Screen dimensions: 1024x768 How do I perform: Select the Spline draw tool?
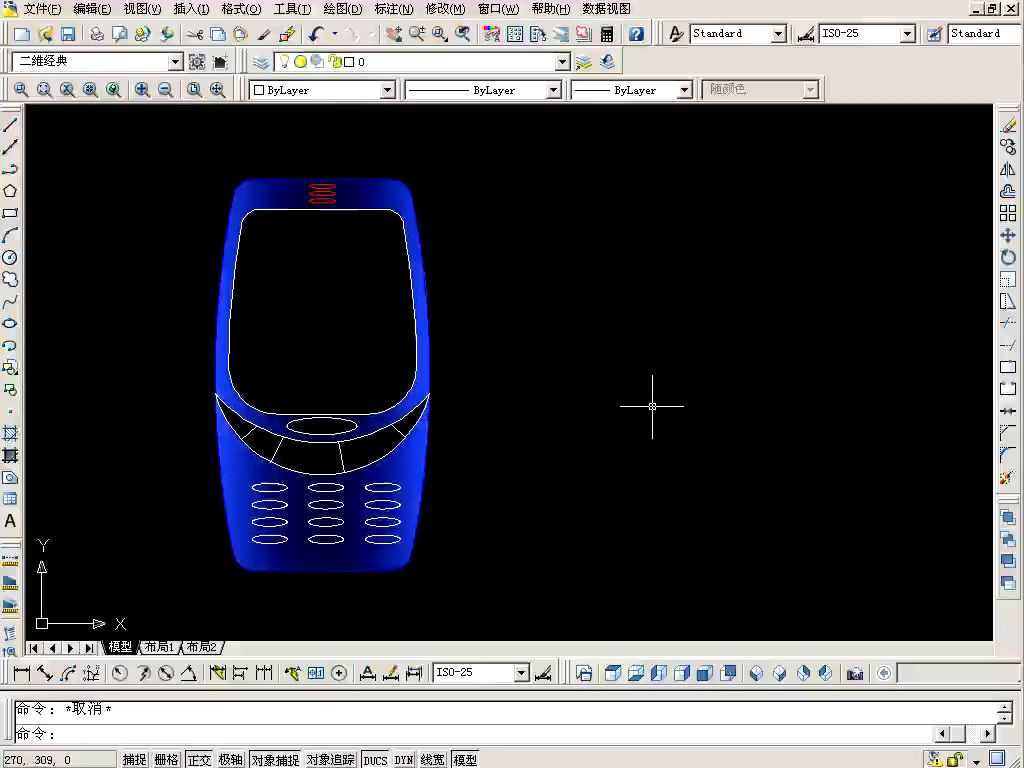pyautogui.click(x=10, y=302)
